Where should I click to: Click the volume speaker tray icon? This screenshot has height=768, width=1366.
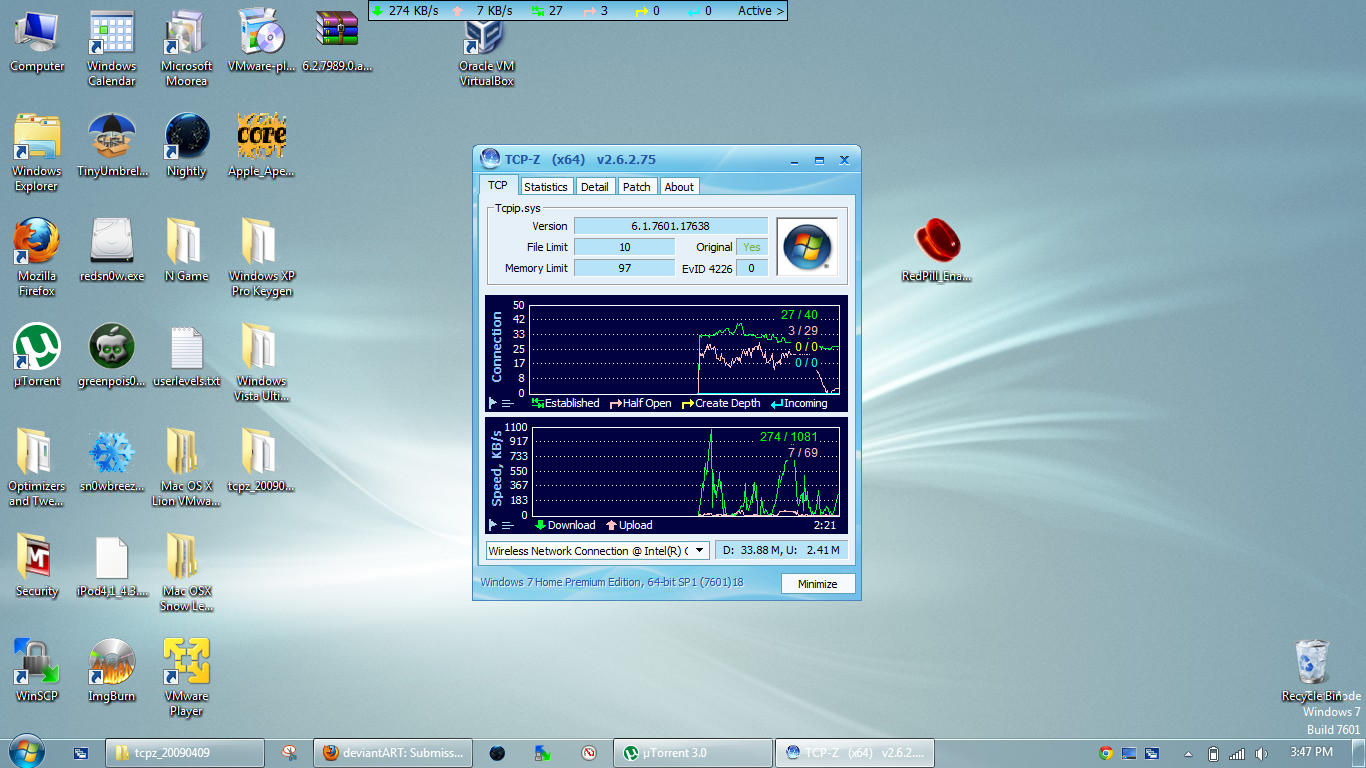click(x=1261, y=753)
